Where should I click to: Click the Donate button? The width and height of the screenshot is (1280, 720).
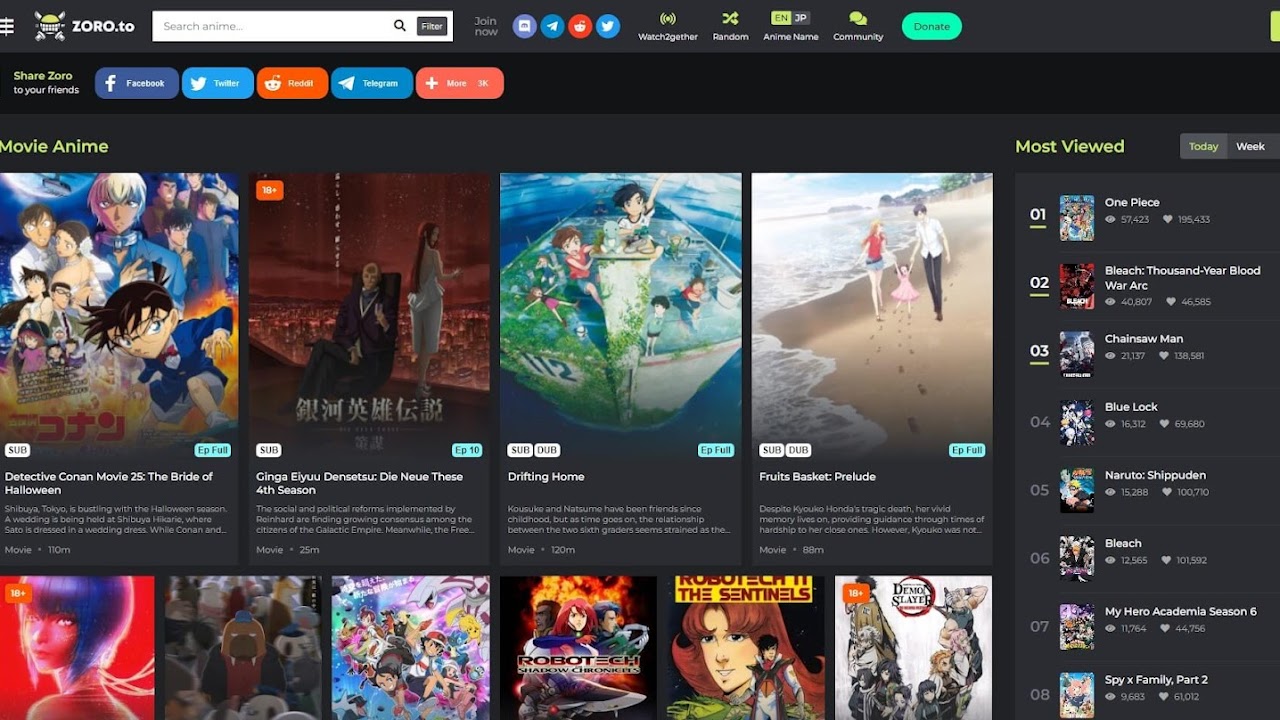pyautogui.click(x=932, y=27)
